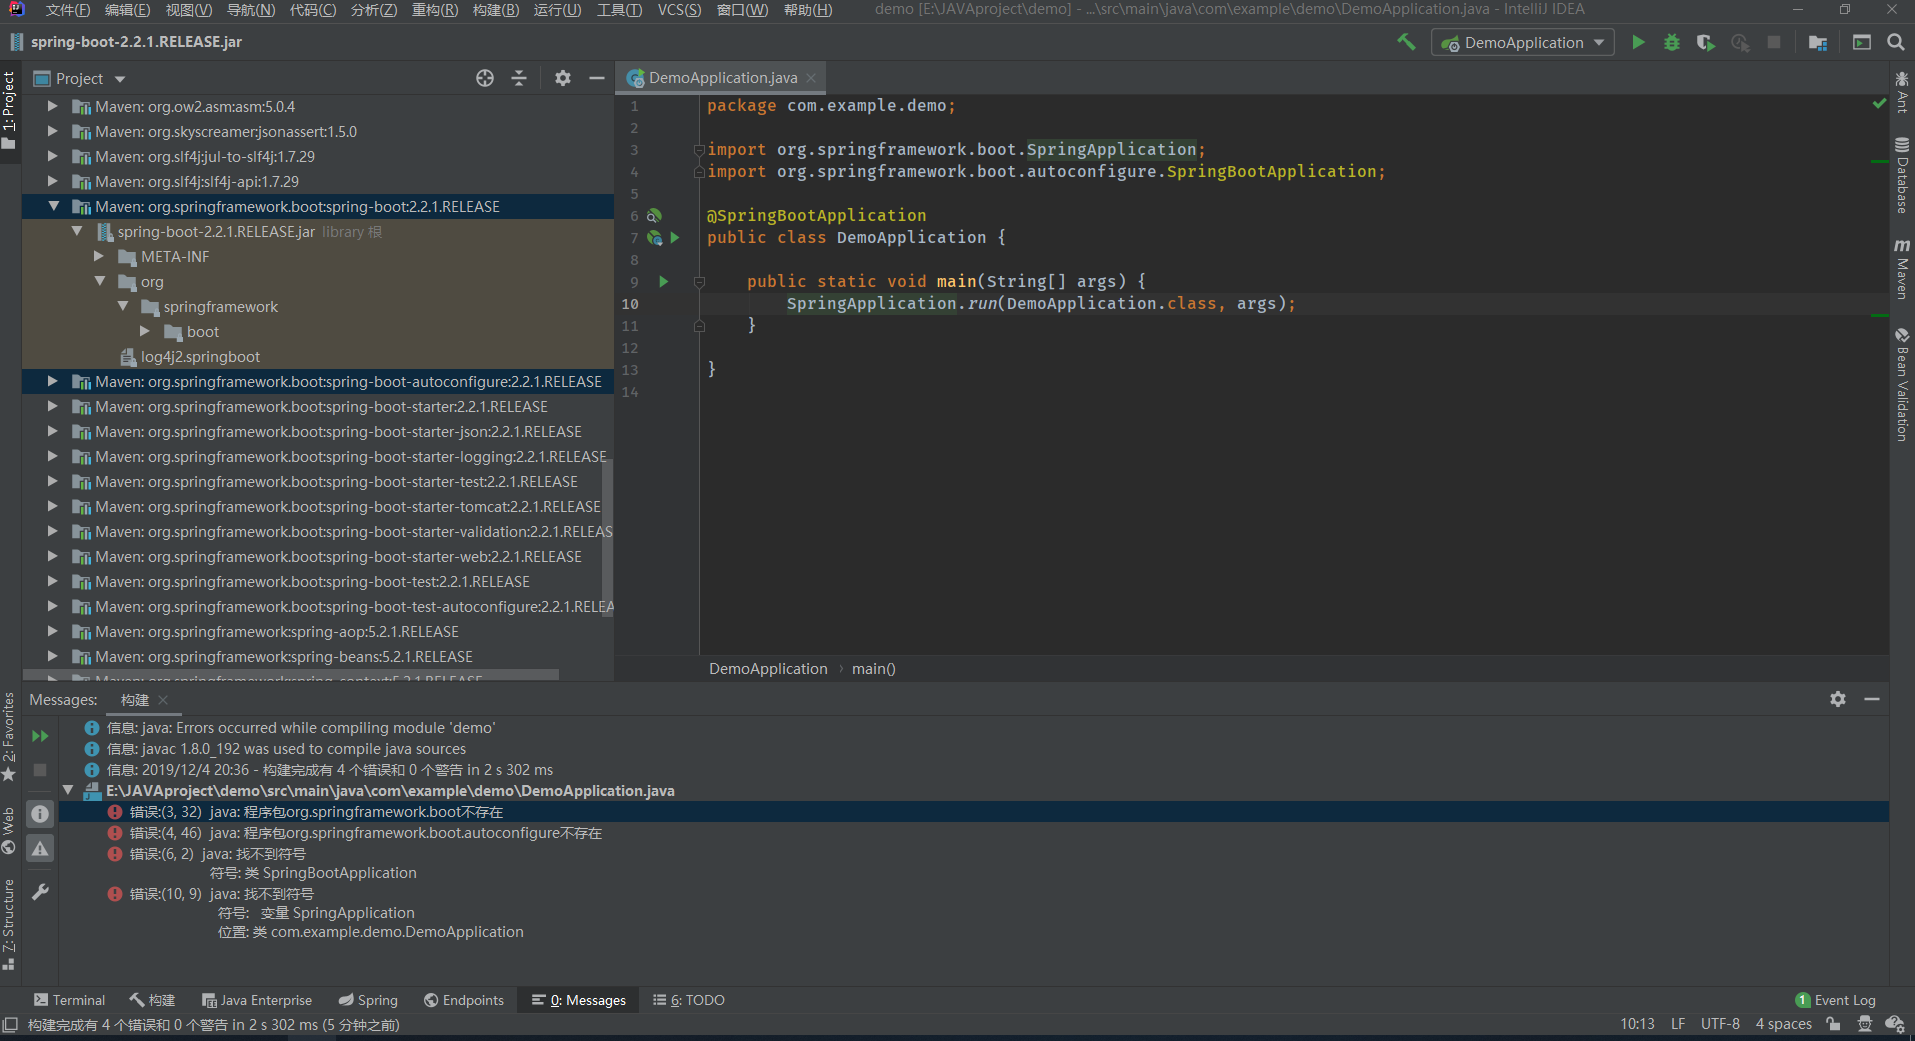Open Messages panel settings gear
The width and height of the screenshot is (1915, 1041).
click(1838, 699)
